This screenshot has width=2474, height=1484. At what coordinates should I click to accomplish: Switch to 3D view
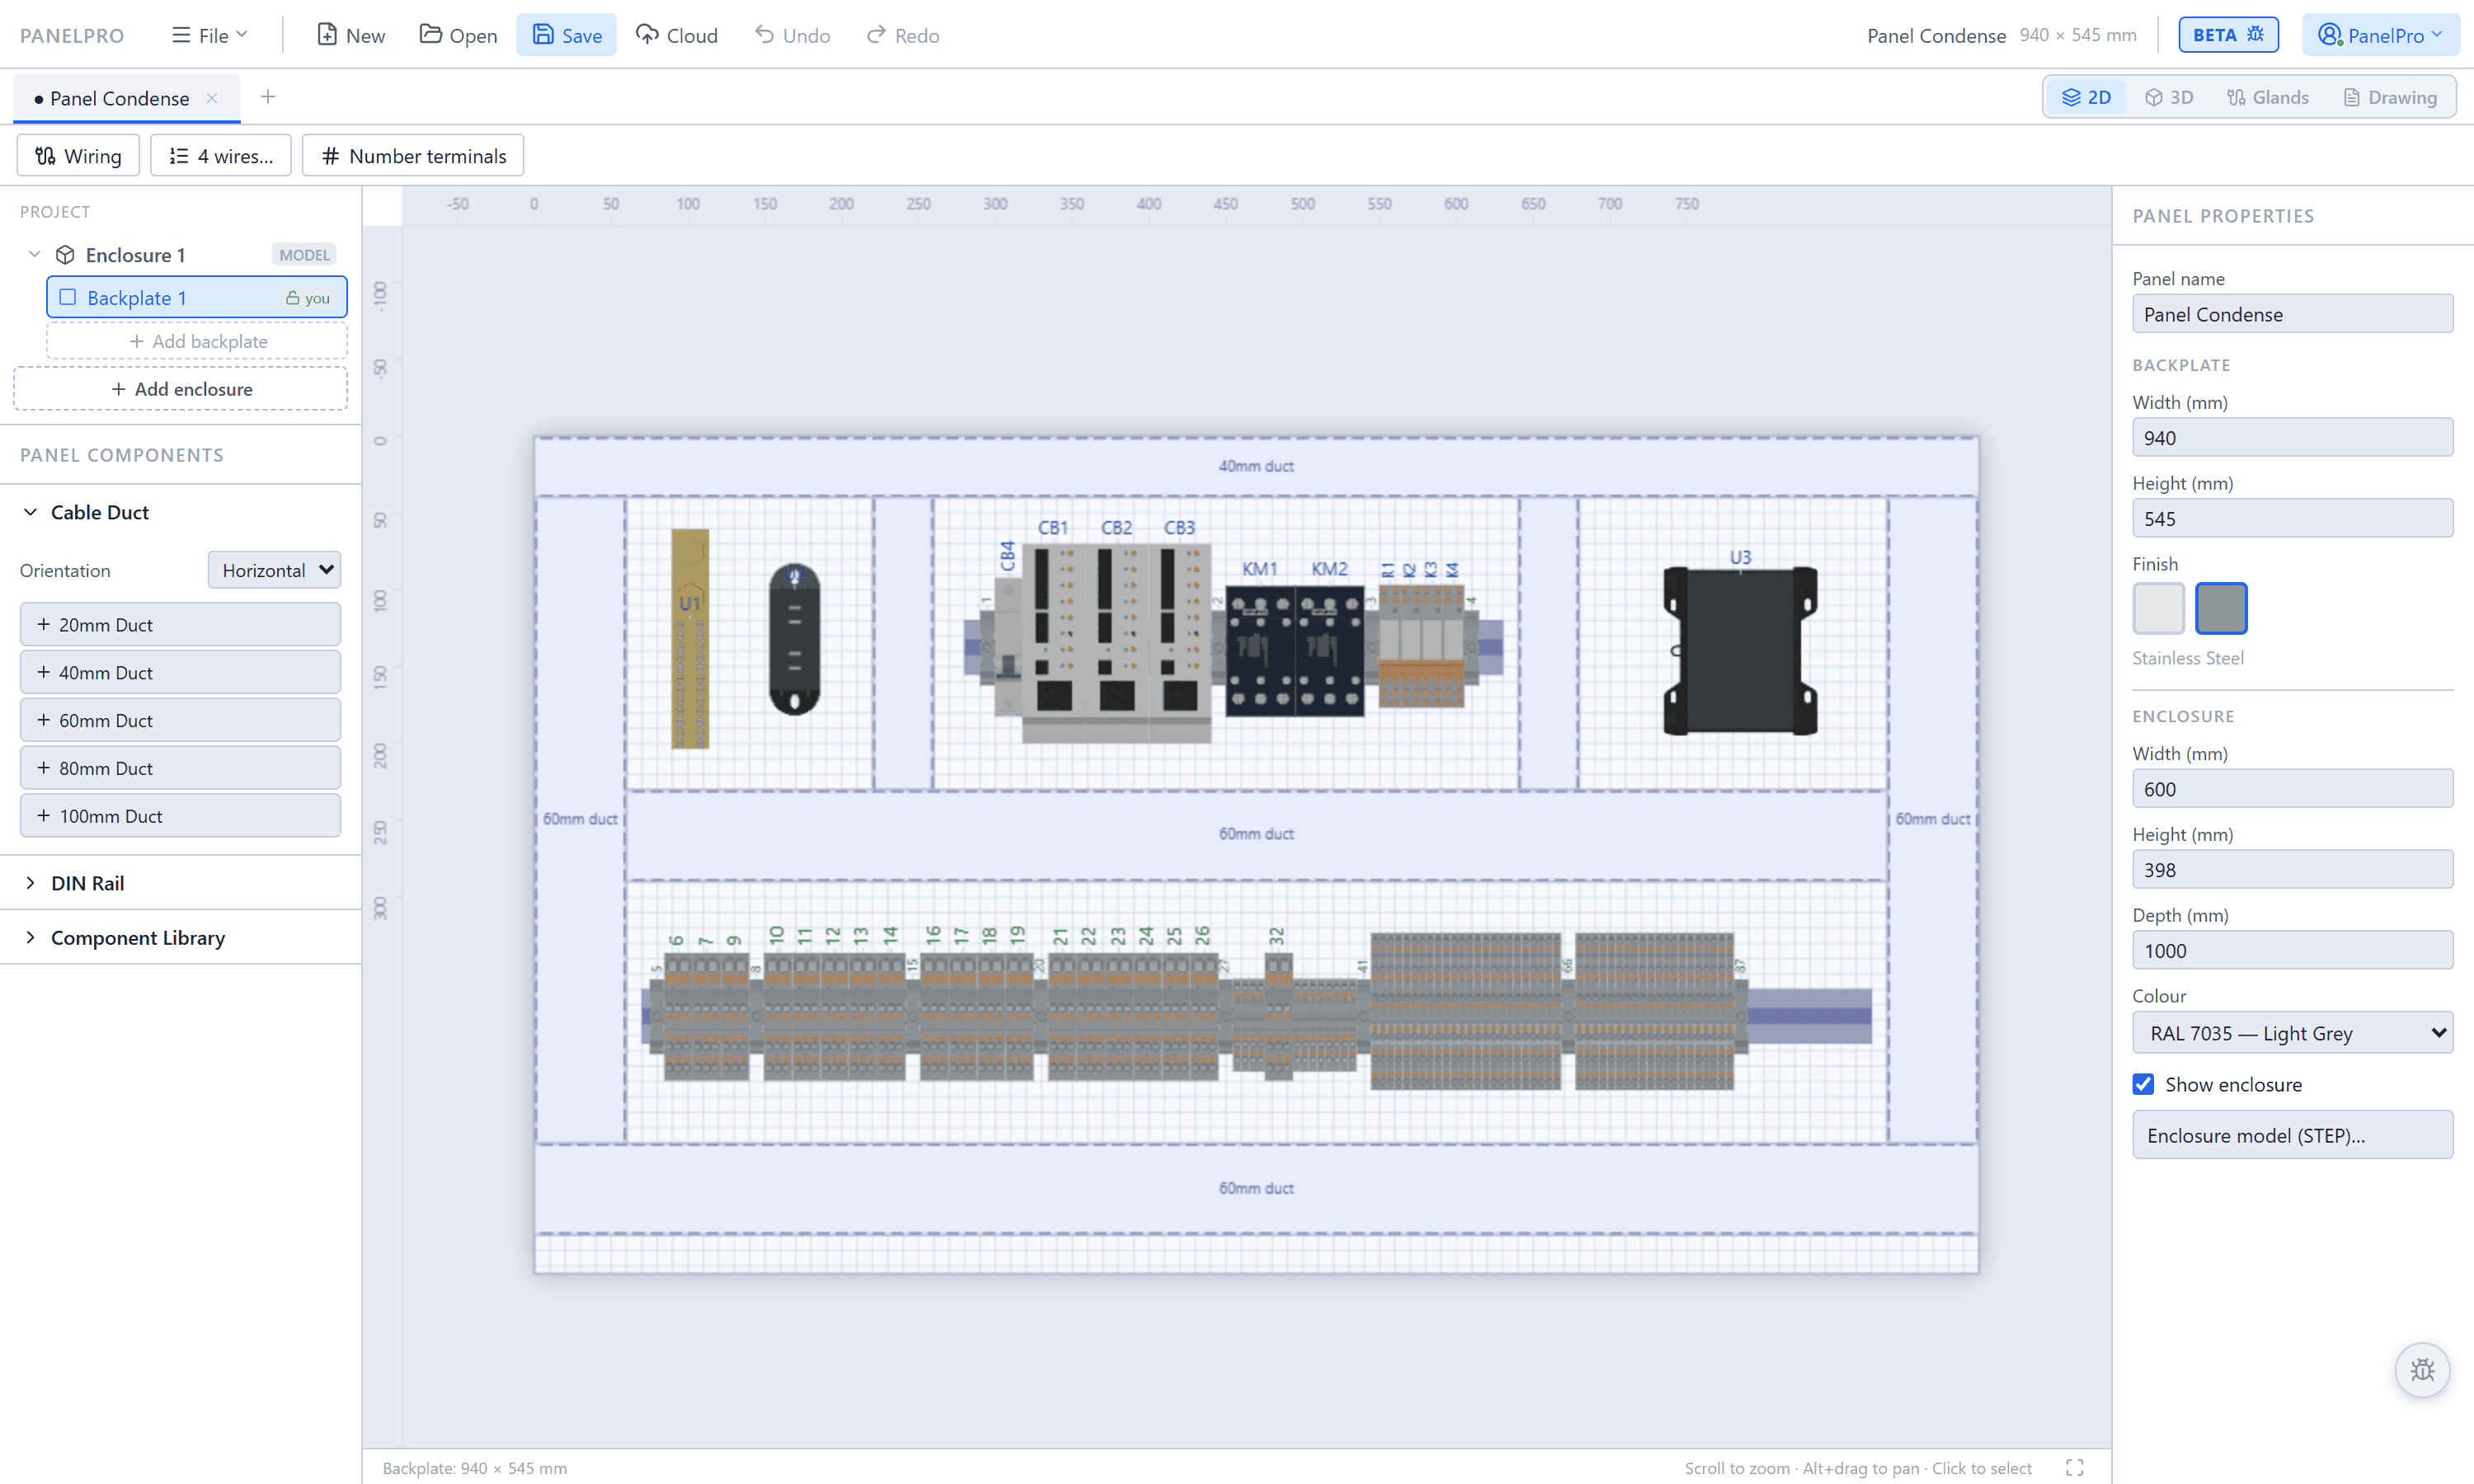pyautogui.click(x=2168, y=97)
